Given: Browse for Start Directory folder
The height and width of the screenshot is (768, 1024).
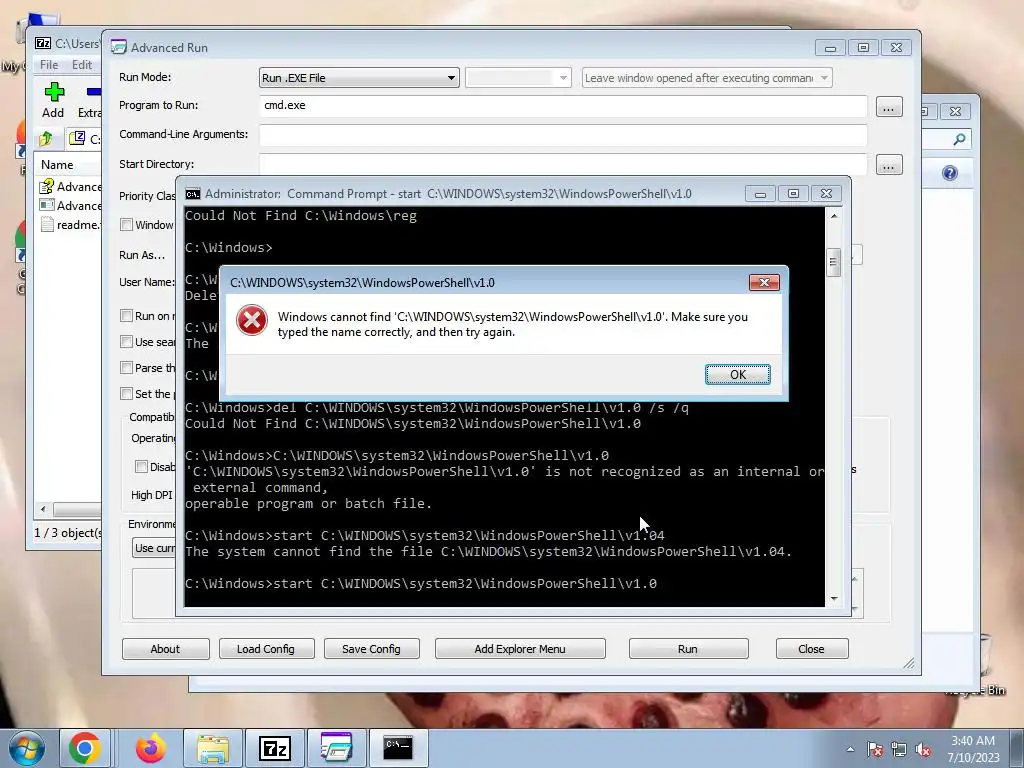Looking at the screenshot, I should click(889, 165).
